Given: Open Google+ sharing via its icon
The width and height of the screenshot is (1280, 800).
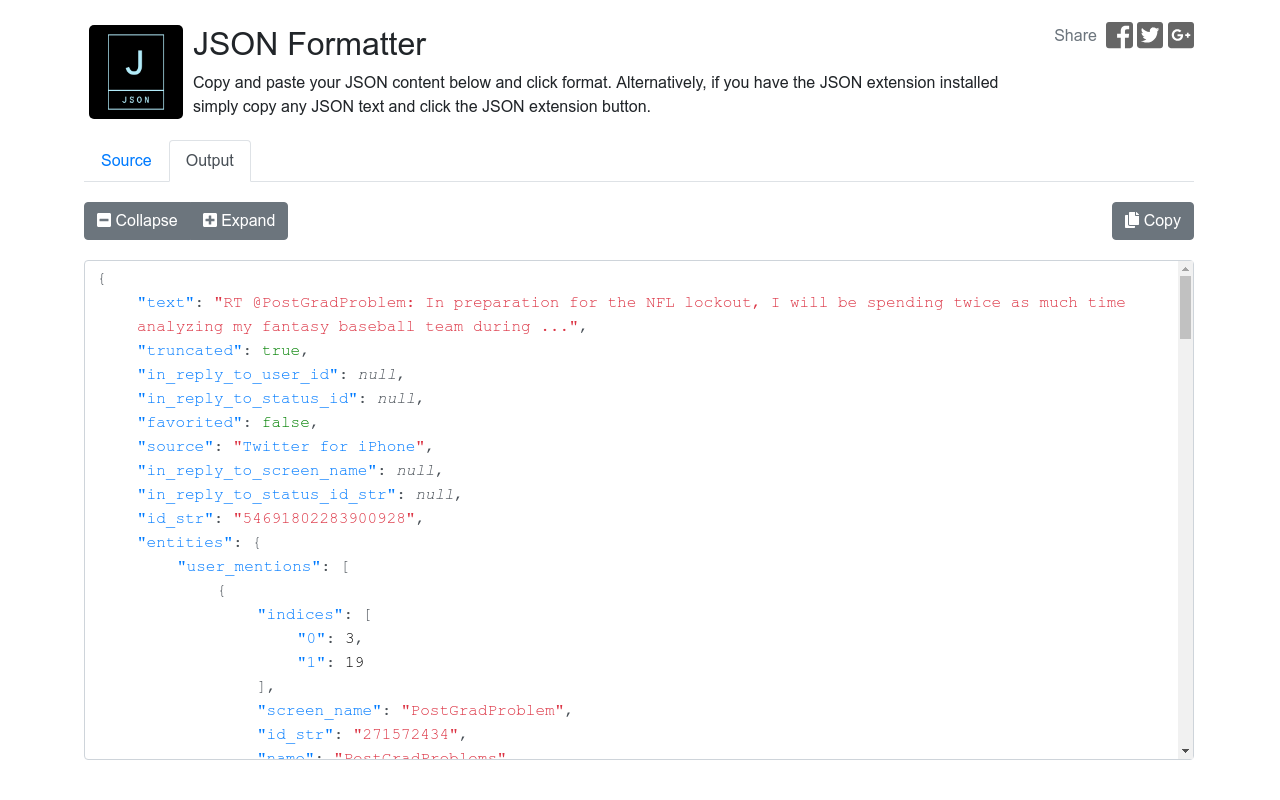Looking at the screenshot, I should [1180, 35].
